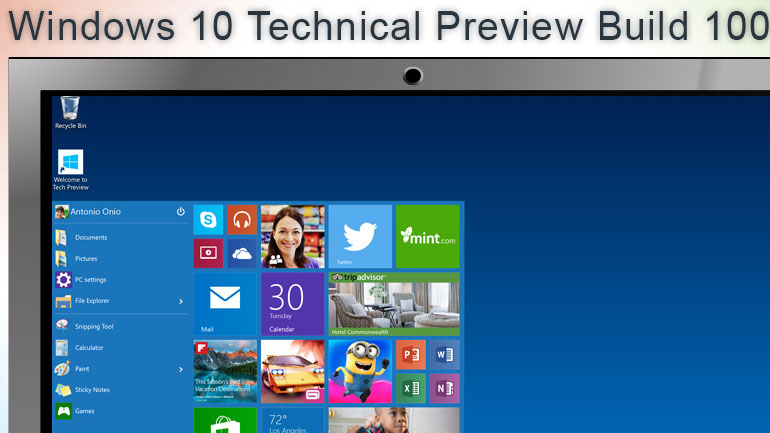Open the Music headphones tile
This screenshot has width=770, height=433.
(x=242, y=219)
